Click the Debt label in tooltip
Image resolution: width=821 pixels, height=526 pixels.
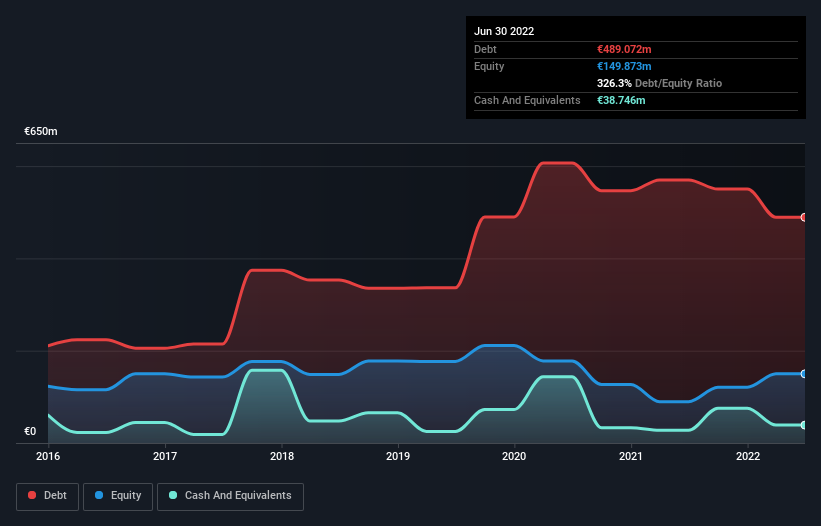[x=485, y=49]
